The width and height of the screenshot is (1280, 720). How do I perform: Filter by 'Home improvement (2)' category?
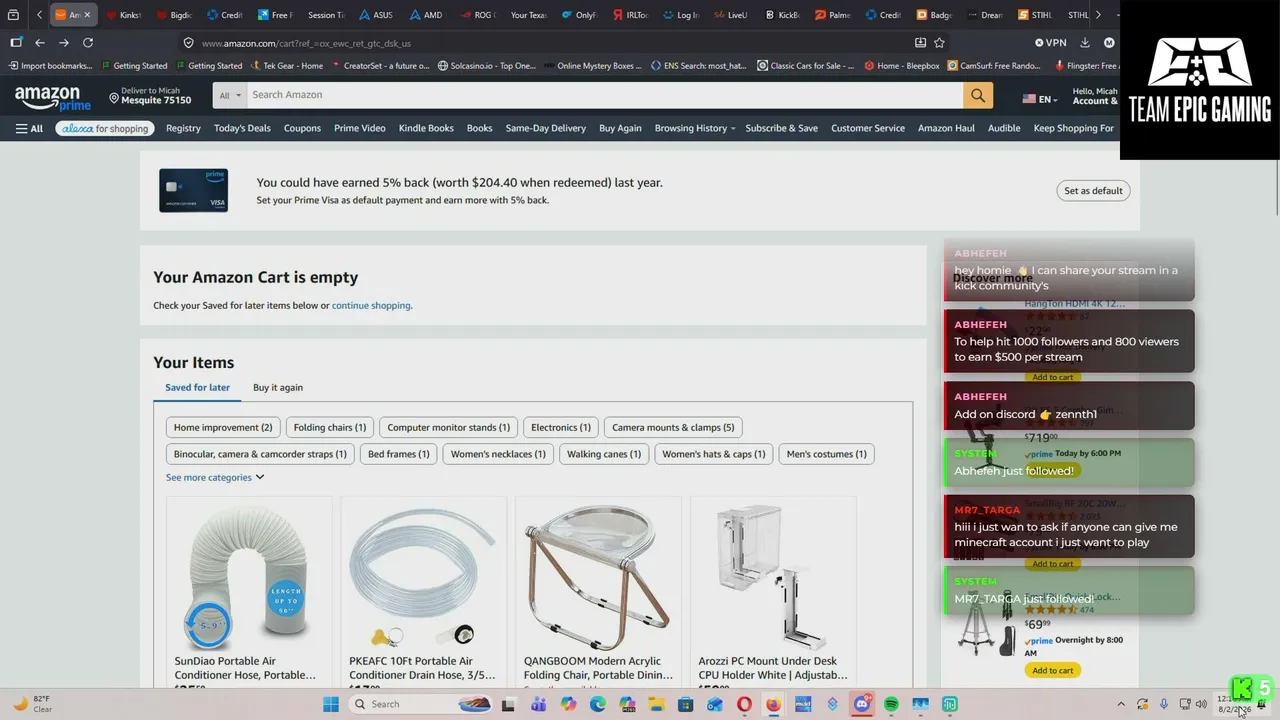coord(223,427)
